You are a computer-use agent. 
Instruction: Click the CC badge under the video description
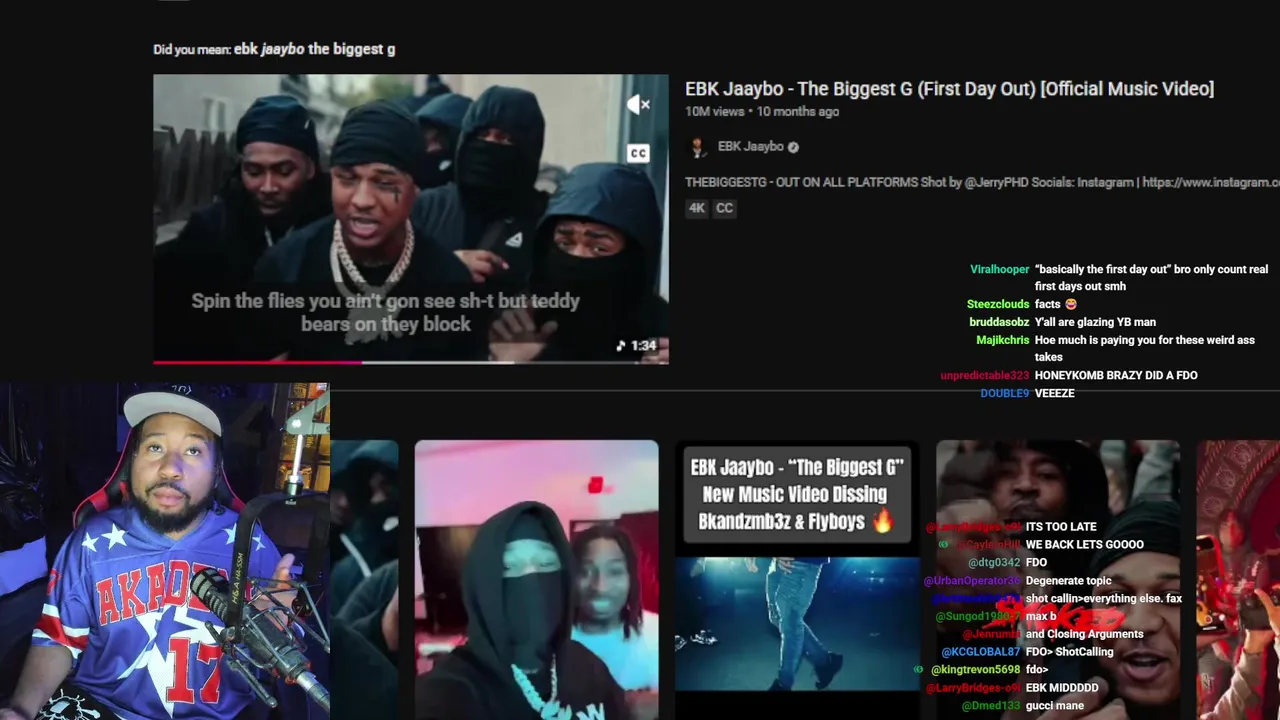point(724,208)
